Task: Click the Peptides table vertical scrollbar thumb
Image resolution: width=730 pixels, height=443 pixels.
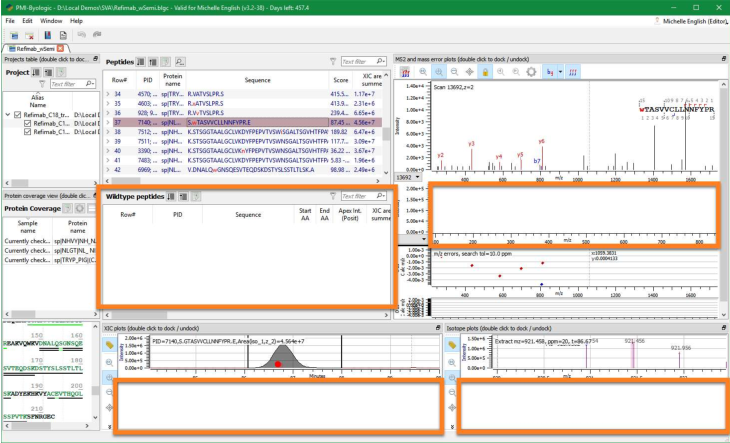Action: (x=386, y=134)
